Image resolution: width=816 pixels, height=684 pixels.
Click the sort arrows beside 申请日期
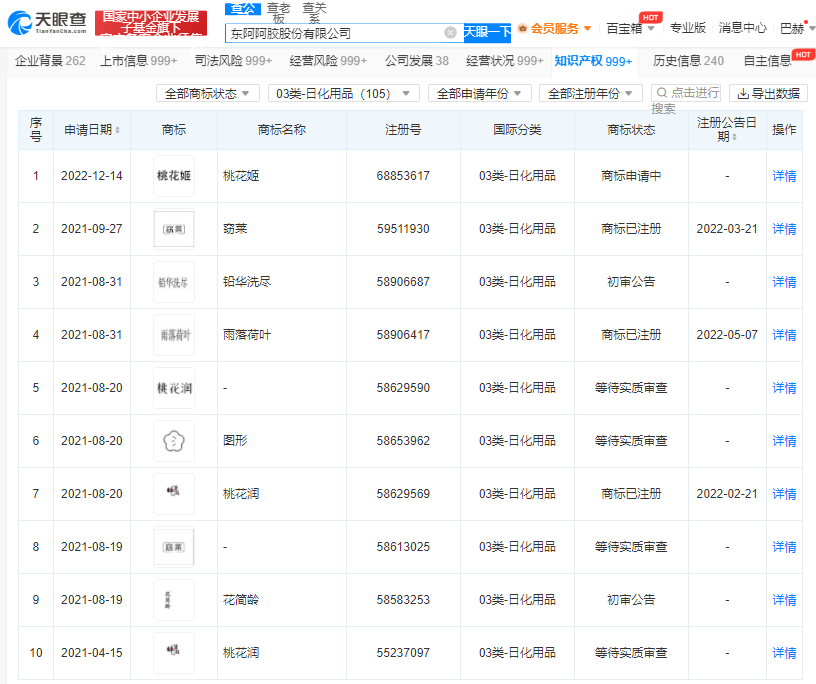point(118,131)
